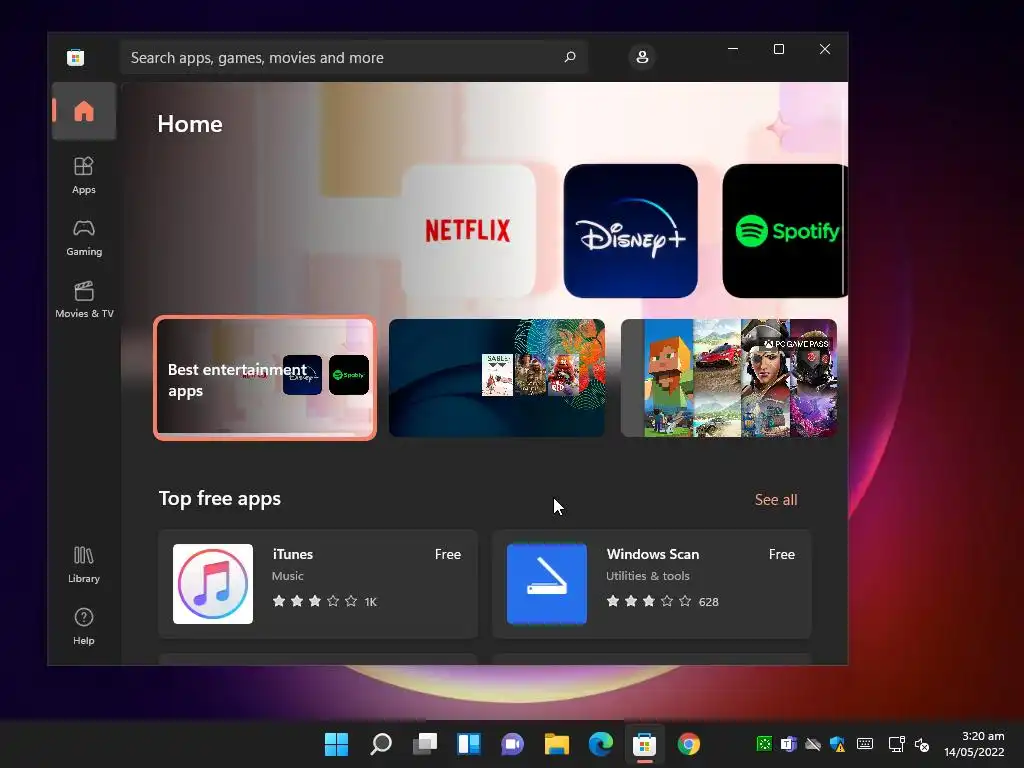Image resolution: width=1024 pixels, height=768 pixels.
Task: Open Windows Security tray icon
Action: (837, 744)
